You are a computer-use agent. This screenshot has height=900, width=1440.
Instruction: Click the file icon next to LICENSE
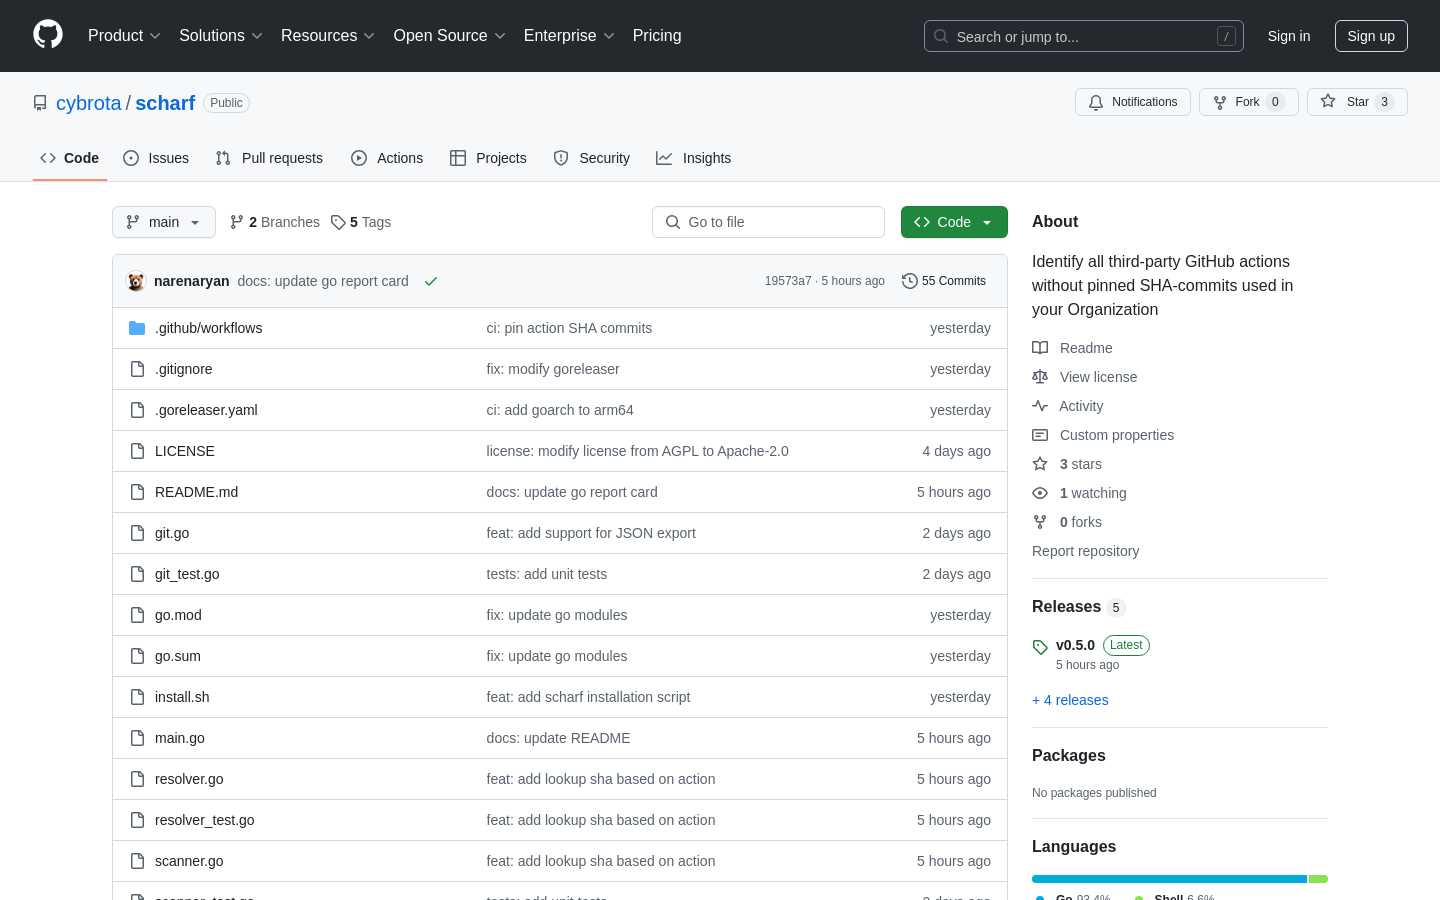coord(137,451)
